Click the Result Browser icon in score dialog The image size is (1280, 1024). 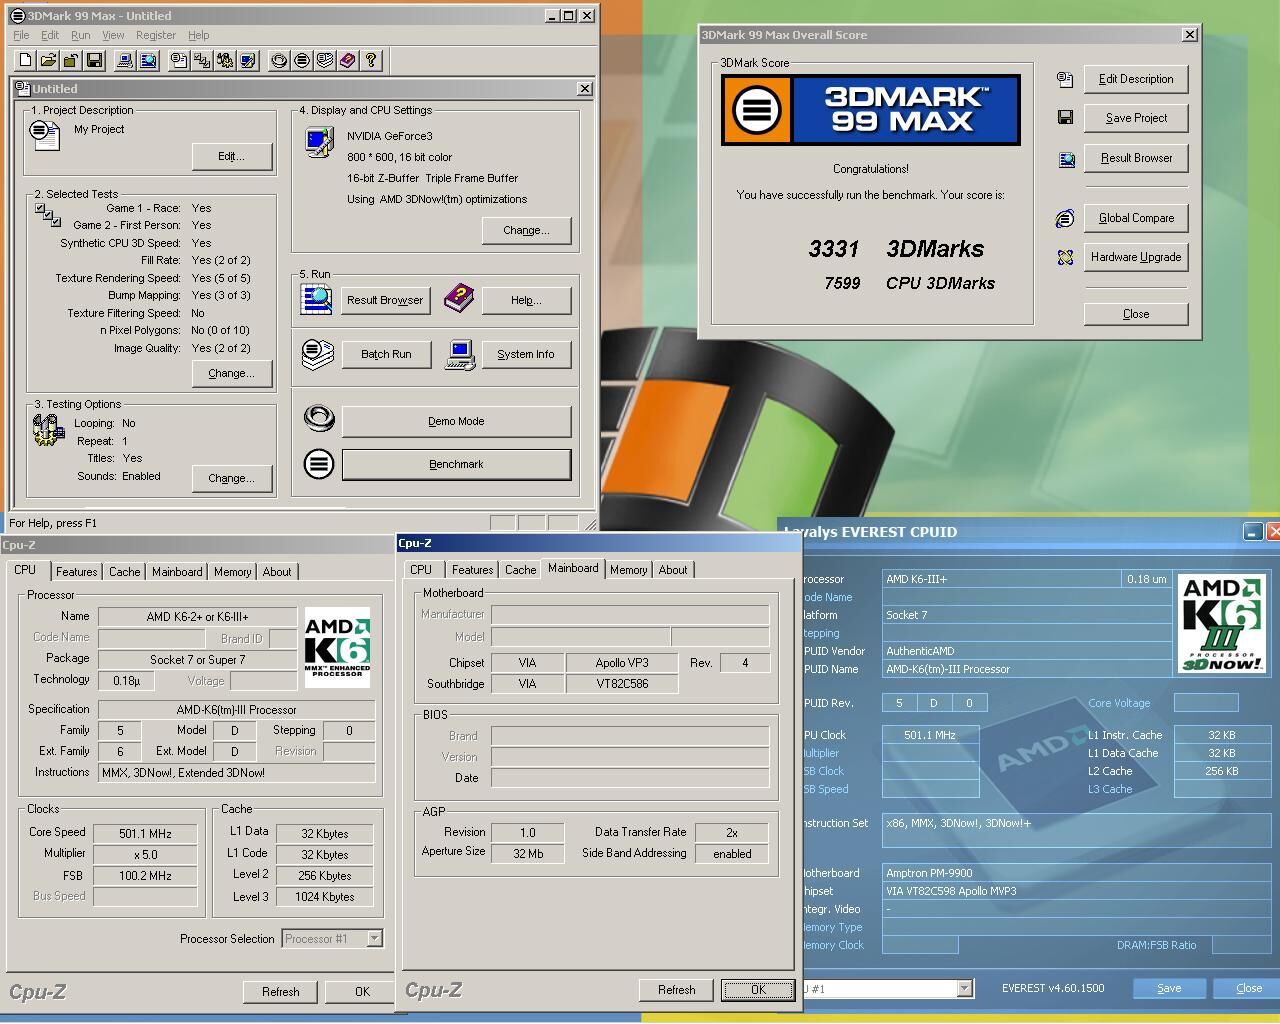[x=1065, y=158]
